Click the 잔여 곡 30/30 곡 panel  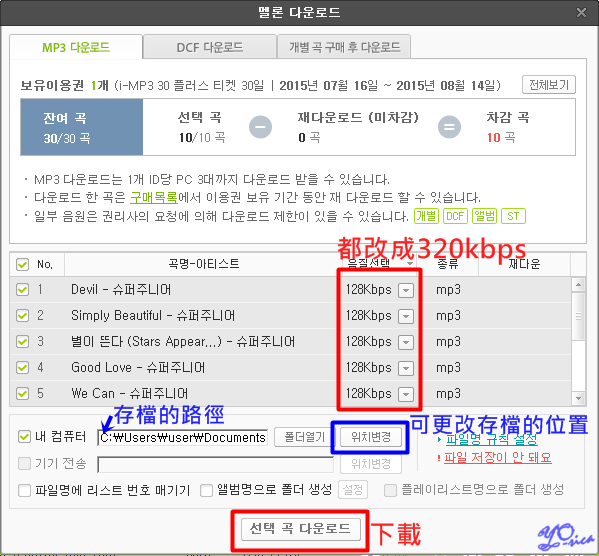[82, 127]
